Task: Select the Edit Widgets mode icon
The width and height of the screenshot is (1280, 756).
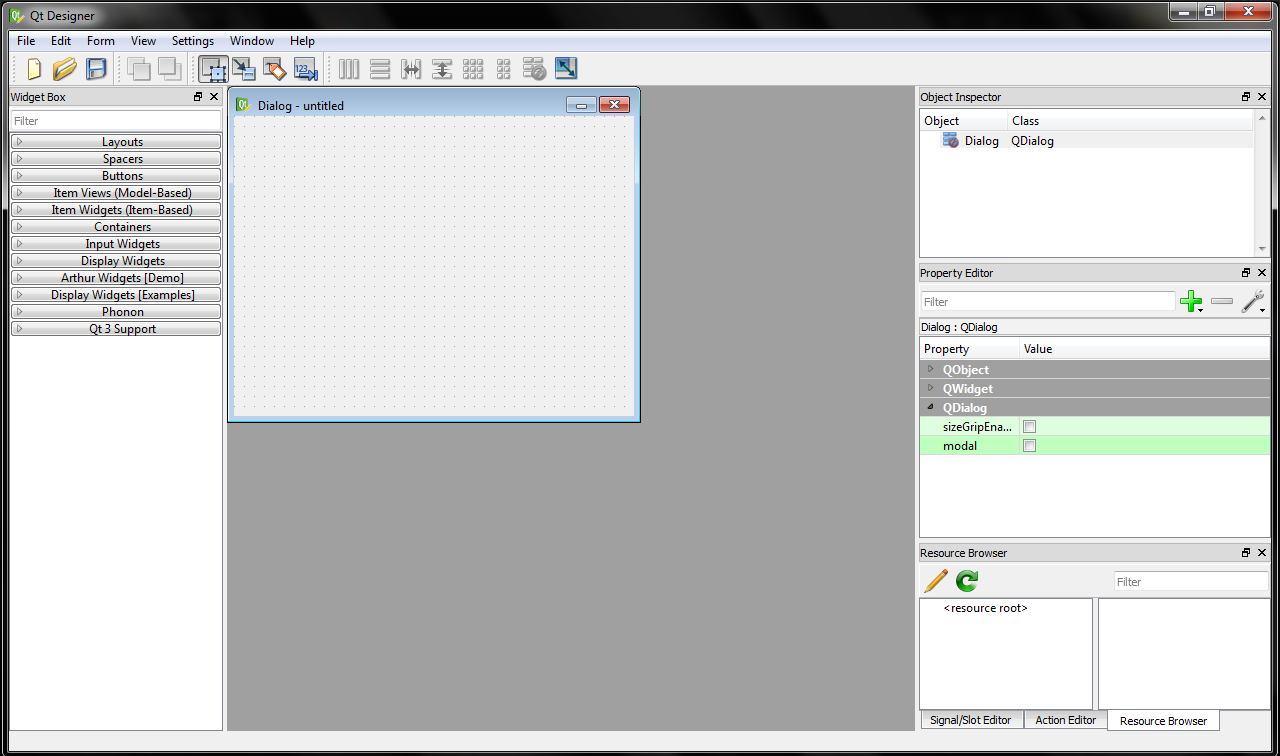Action: pos(213,69)
